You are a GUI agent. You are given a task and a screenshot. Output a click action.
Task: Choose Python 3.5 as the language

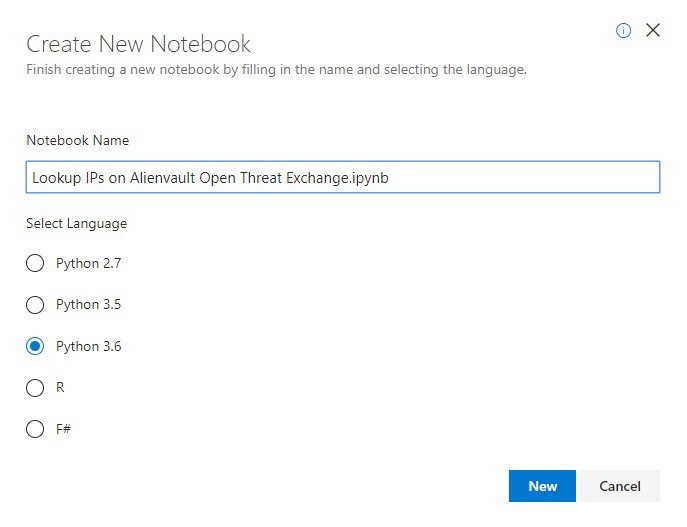[x=35, y=304]
